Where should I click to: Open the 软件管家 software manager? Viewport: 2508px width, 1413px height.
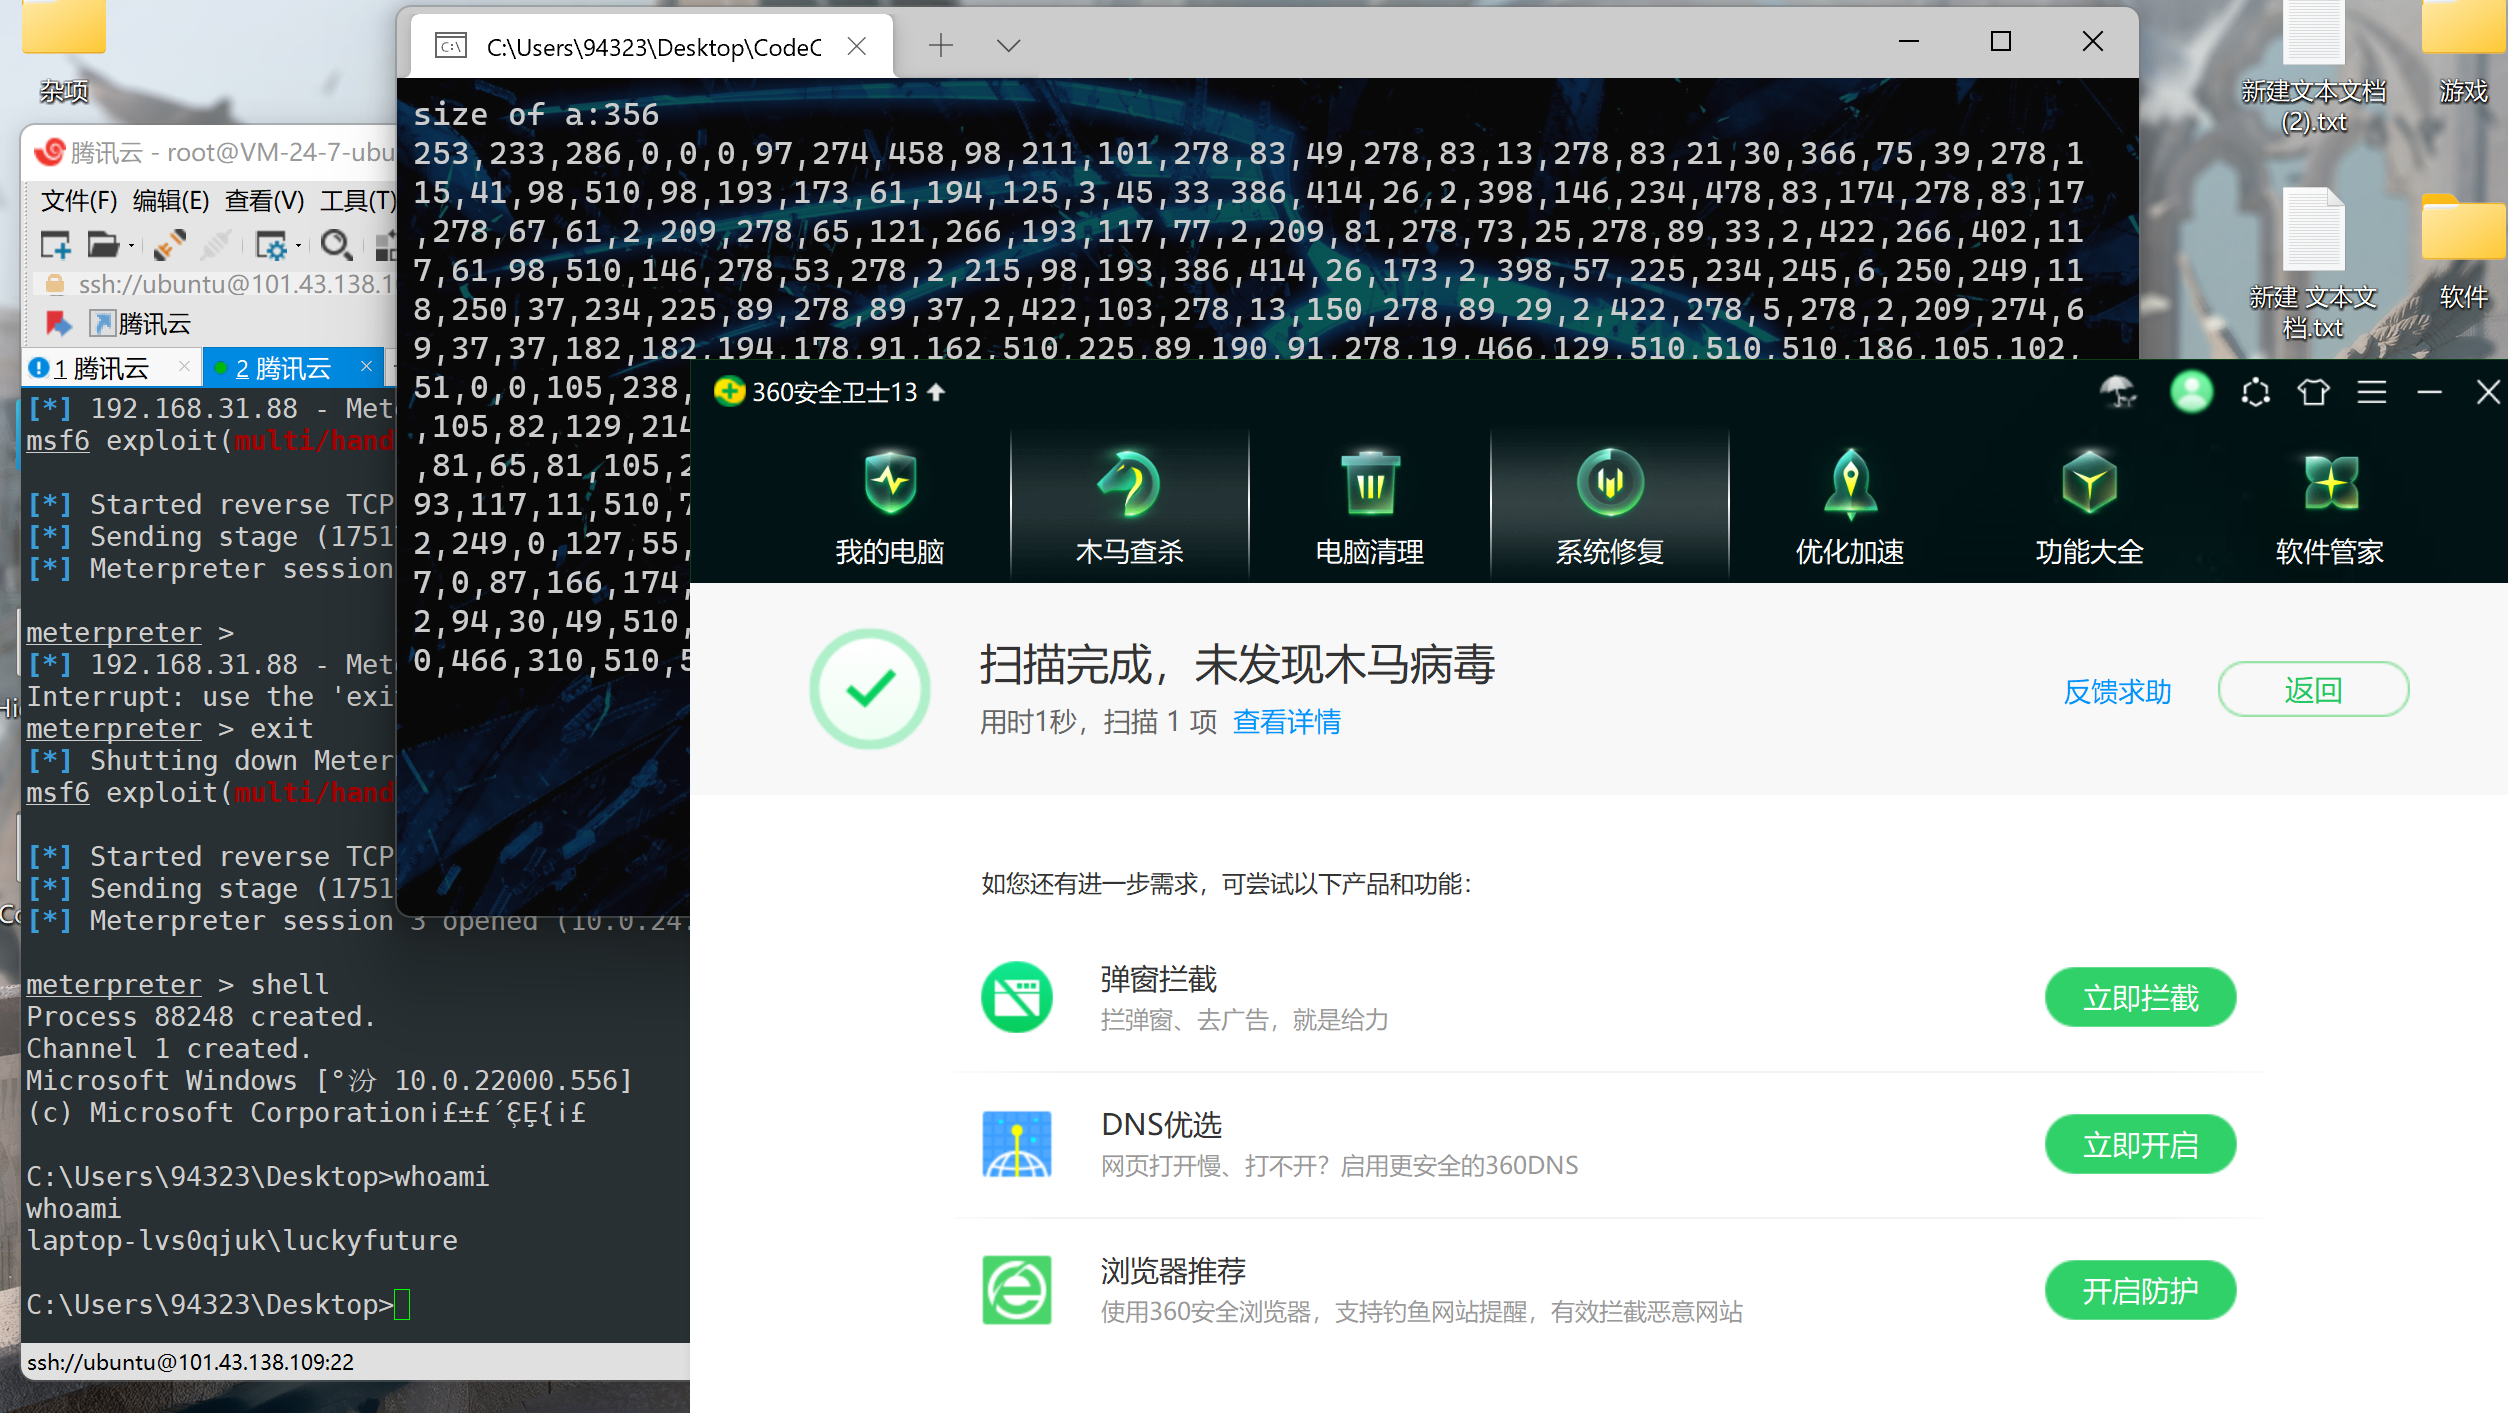2328,505
